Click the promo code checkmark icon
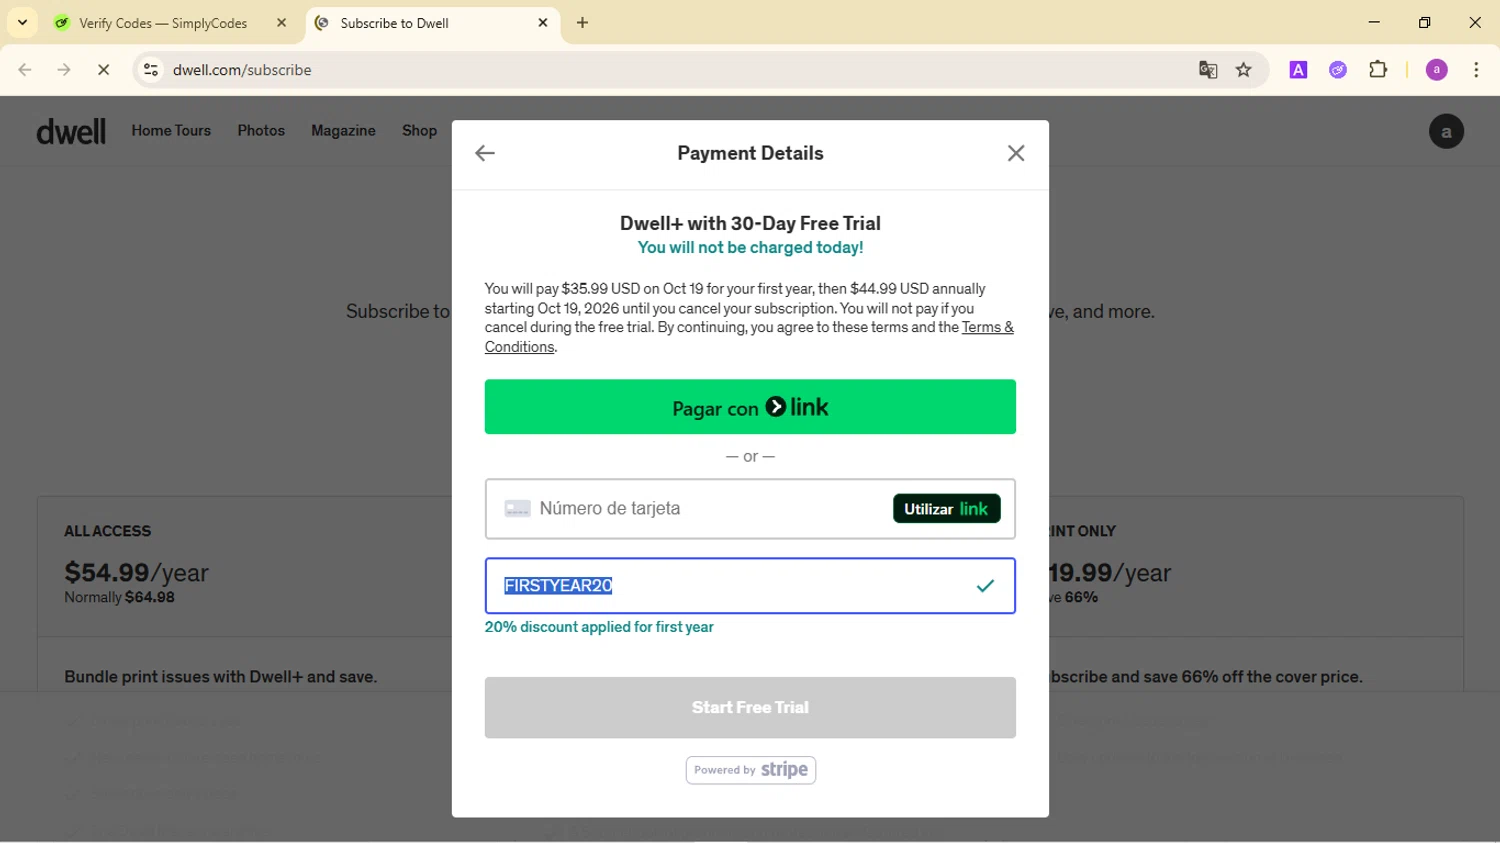This screenshot has width=1500, height=843. pos(985,586)
